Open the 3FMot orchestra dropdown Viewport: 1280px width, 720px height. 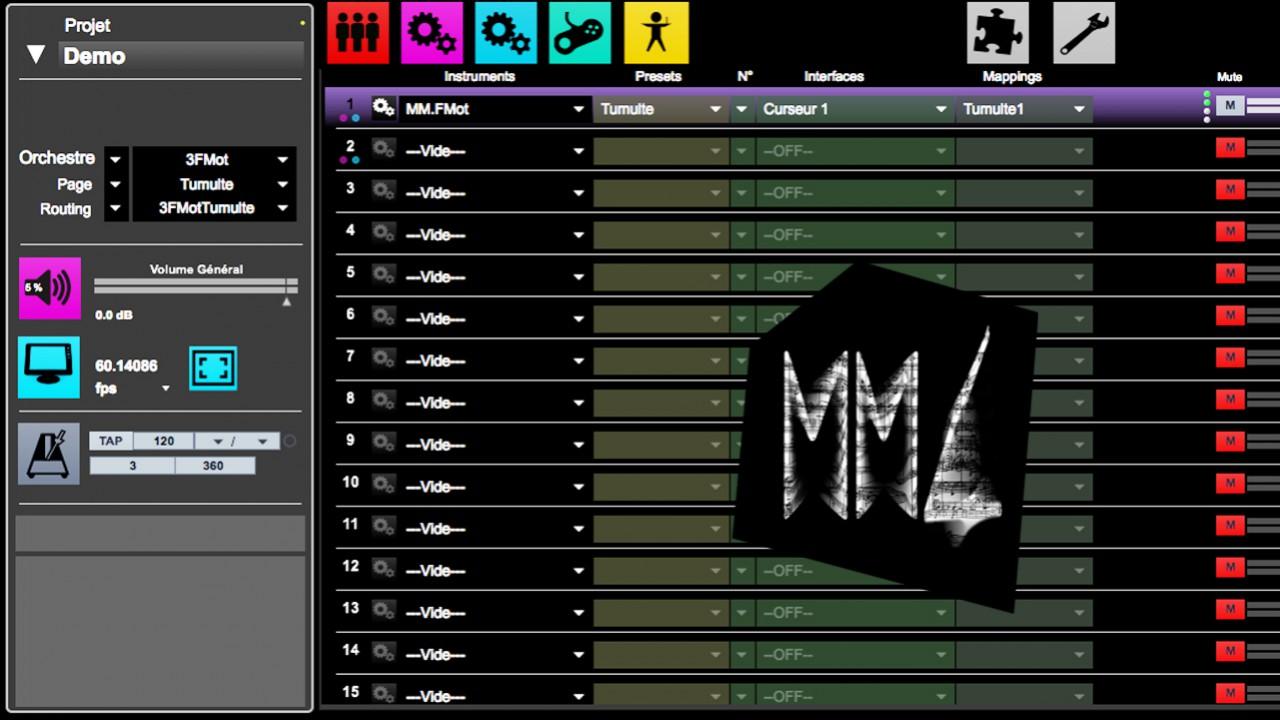click(x=282, y=159)
